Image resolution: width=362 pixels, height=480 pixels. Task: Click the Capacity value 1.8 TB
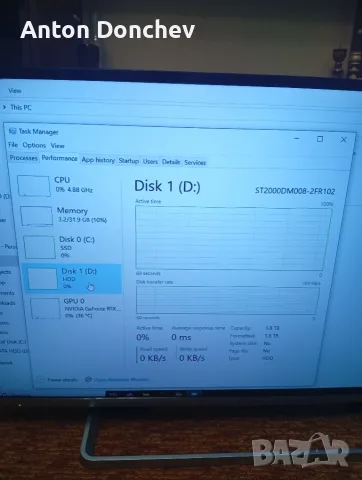pos(272,328)
